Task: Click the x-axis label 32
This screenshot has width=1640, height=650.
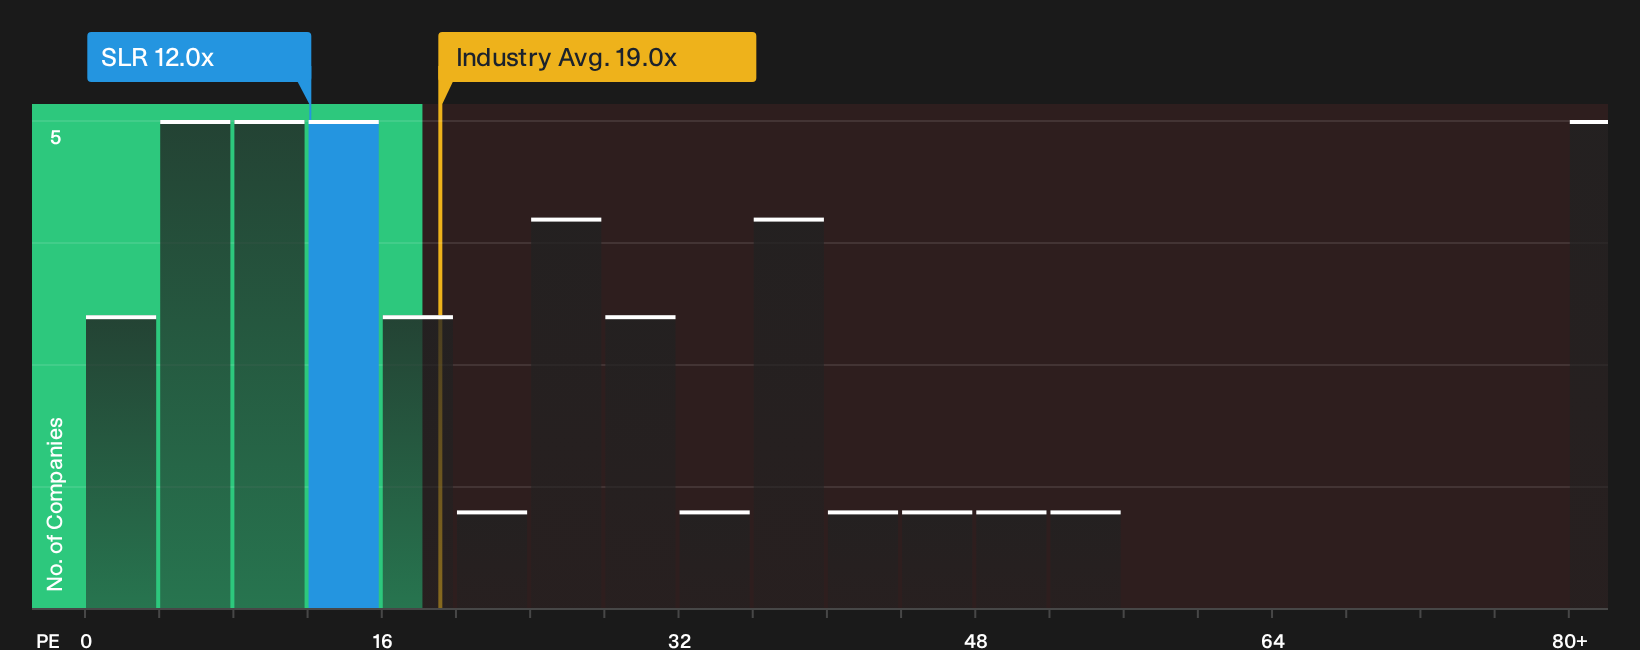Action: click(679, 640)
